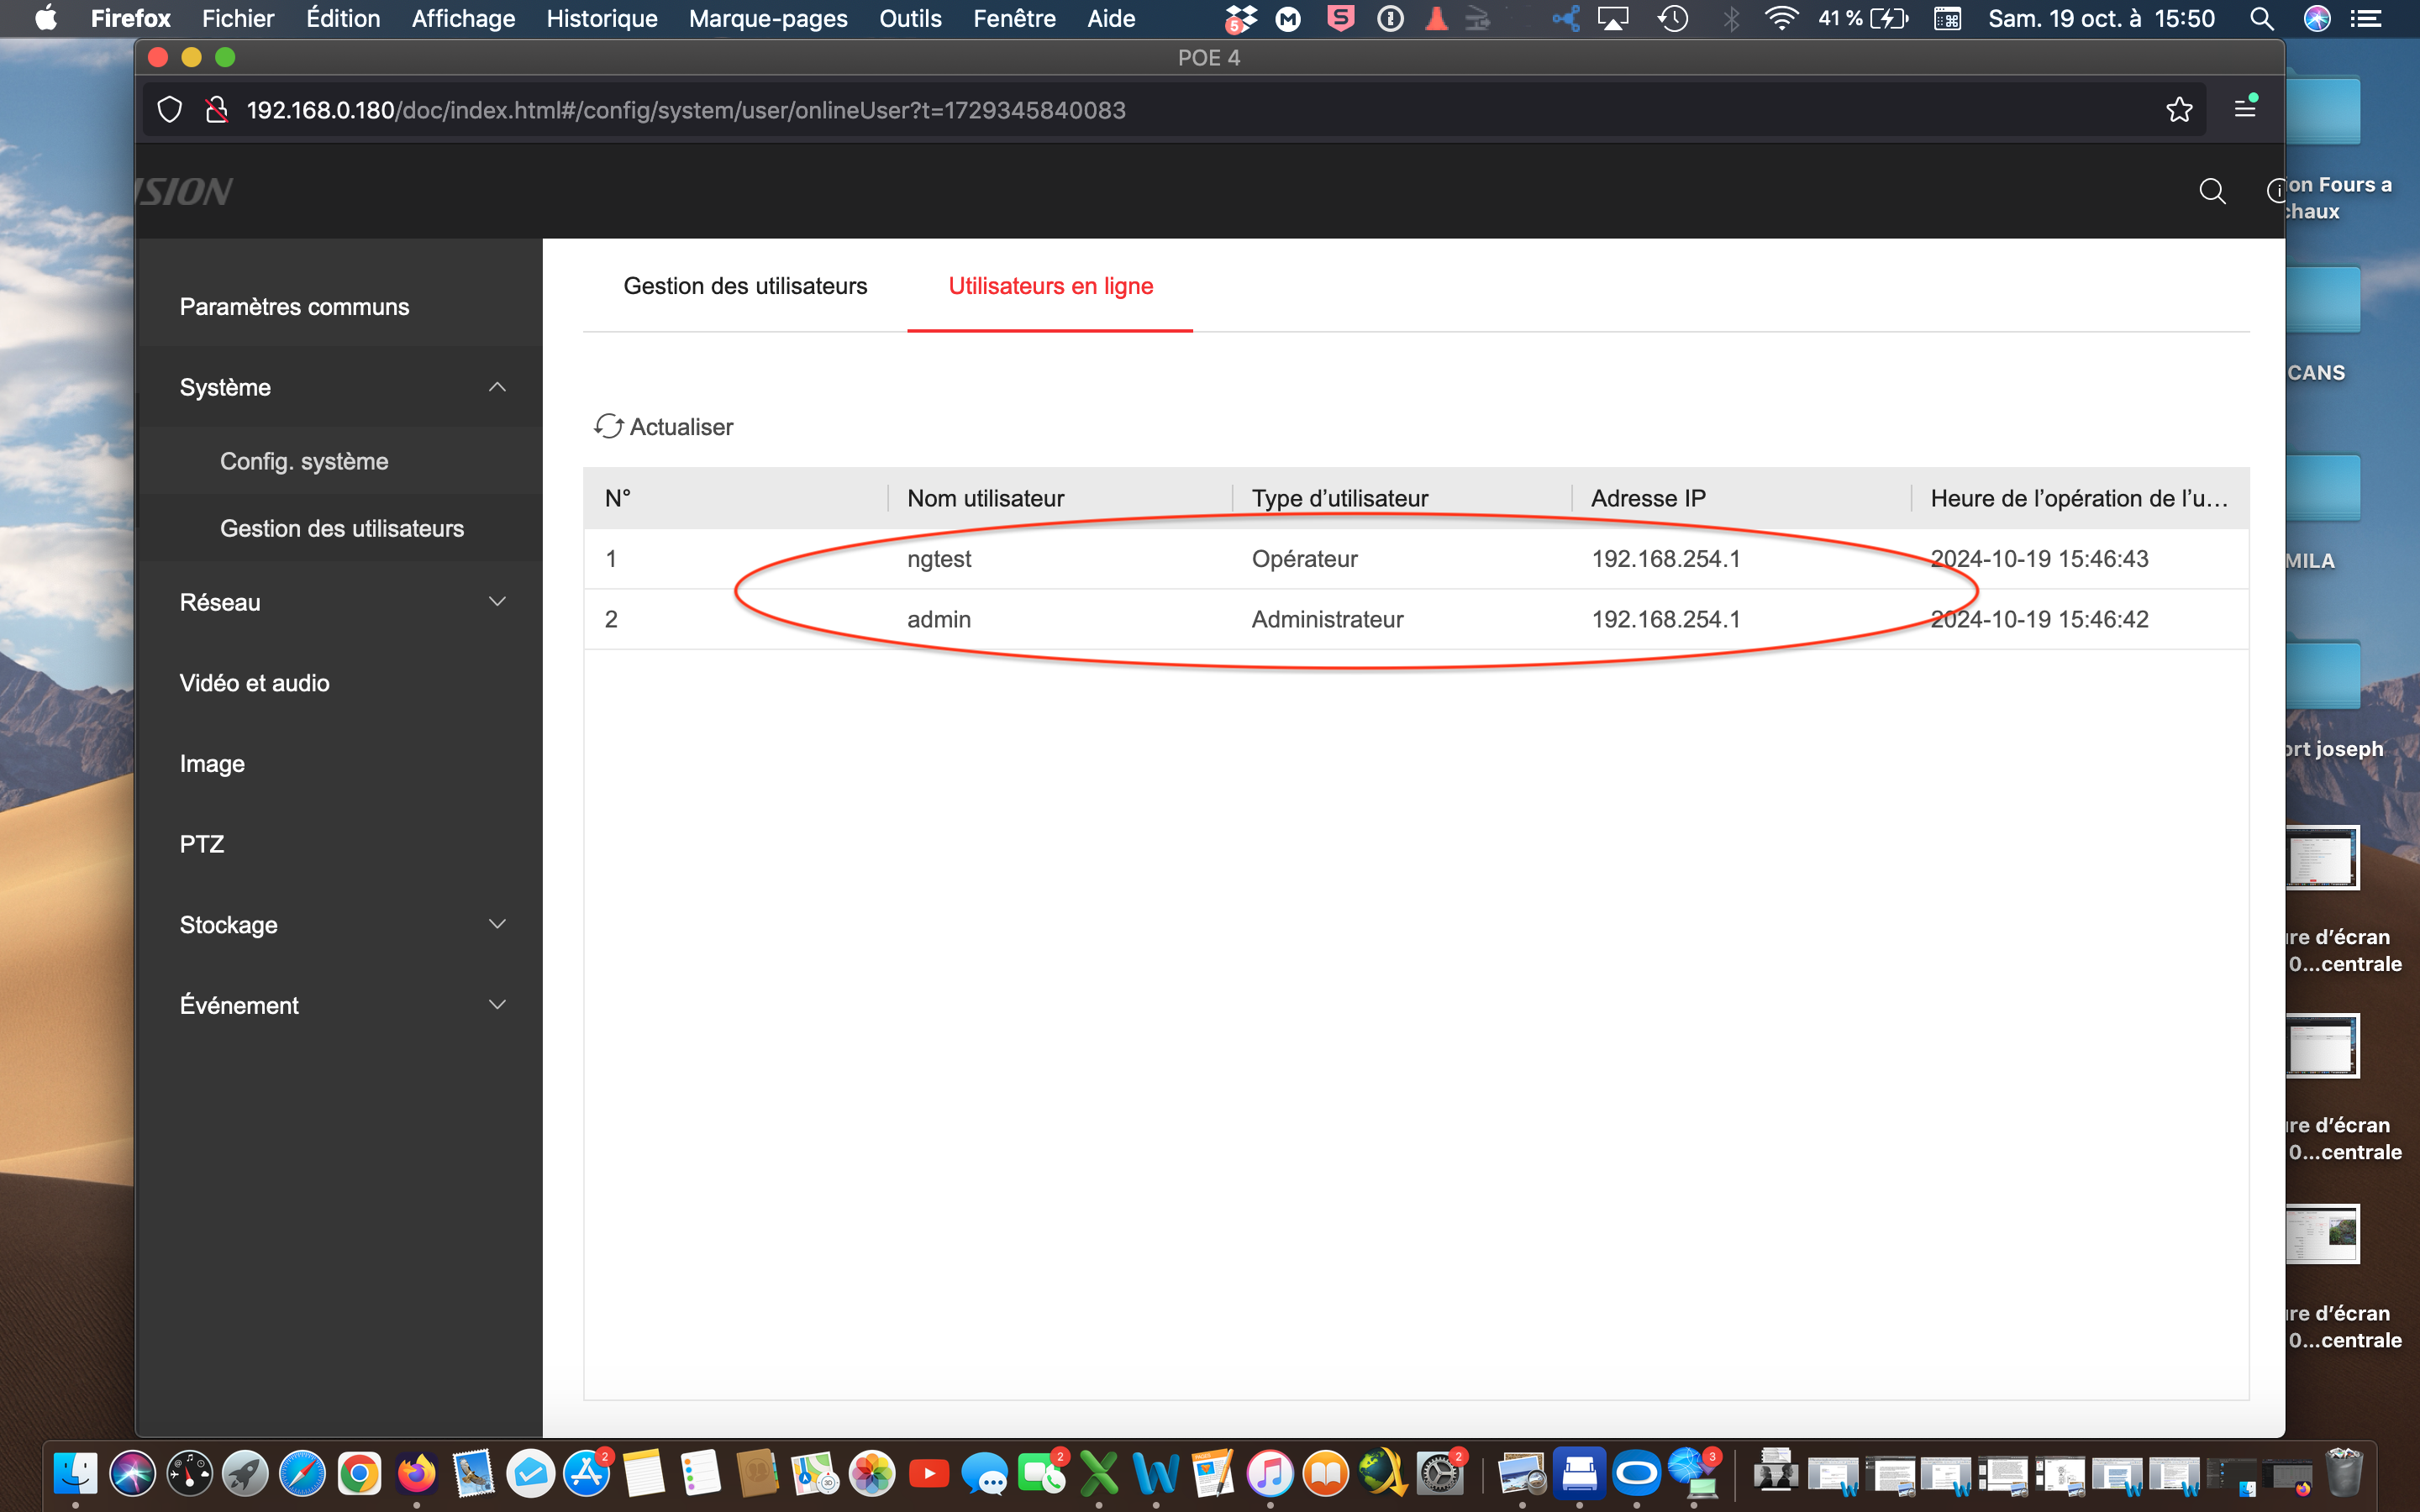Screen dimensions: 2420x1512
Task: Bookmark page with the star icon
Action: [2179, 110]
